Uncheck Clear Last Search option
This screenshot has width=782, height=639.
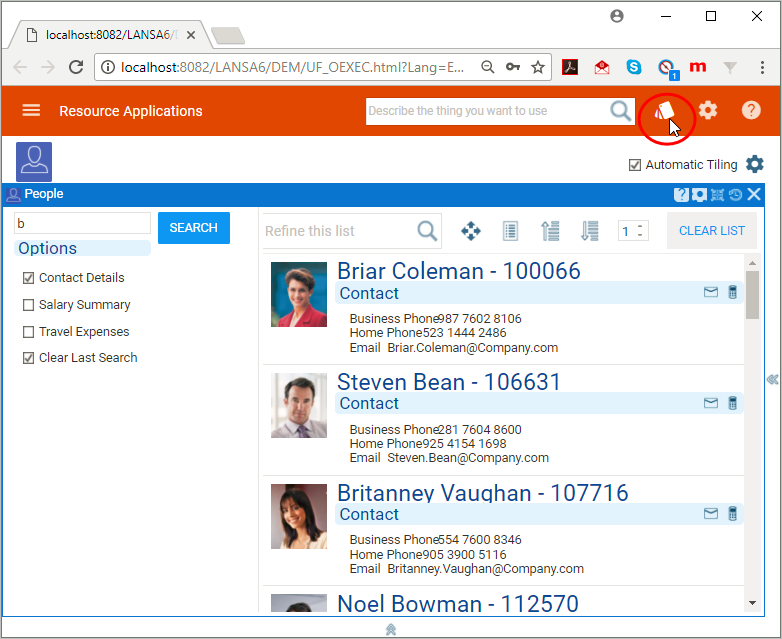[x=28, y=358]
